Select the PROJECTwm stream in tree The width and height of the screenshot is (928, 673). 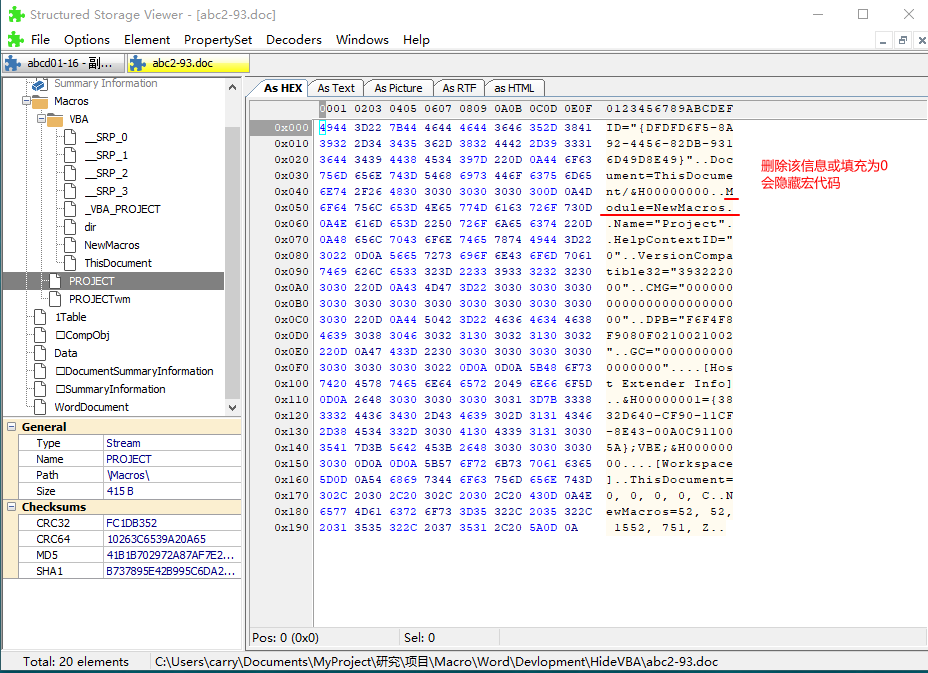click(x=99, y=299)
